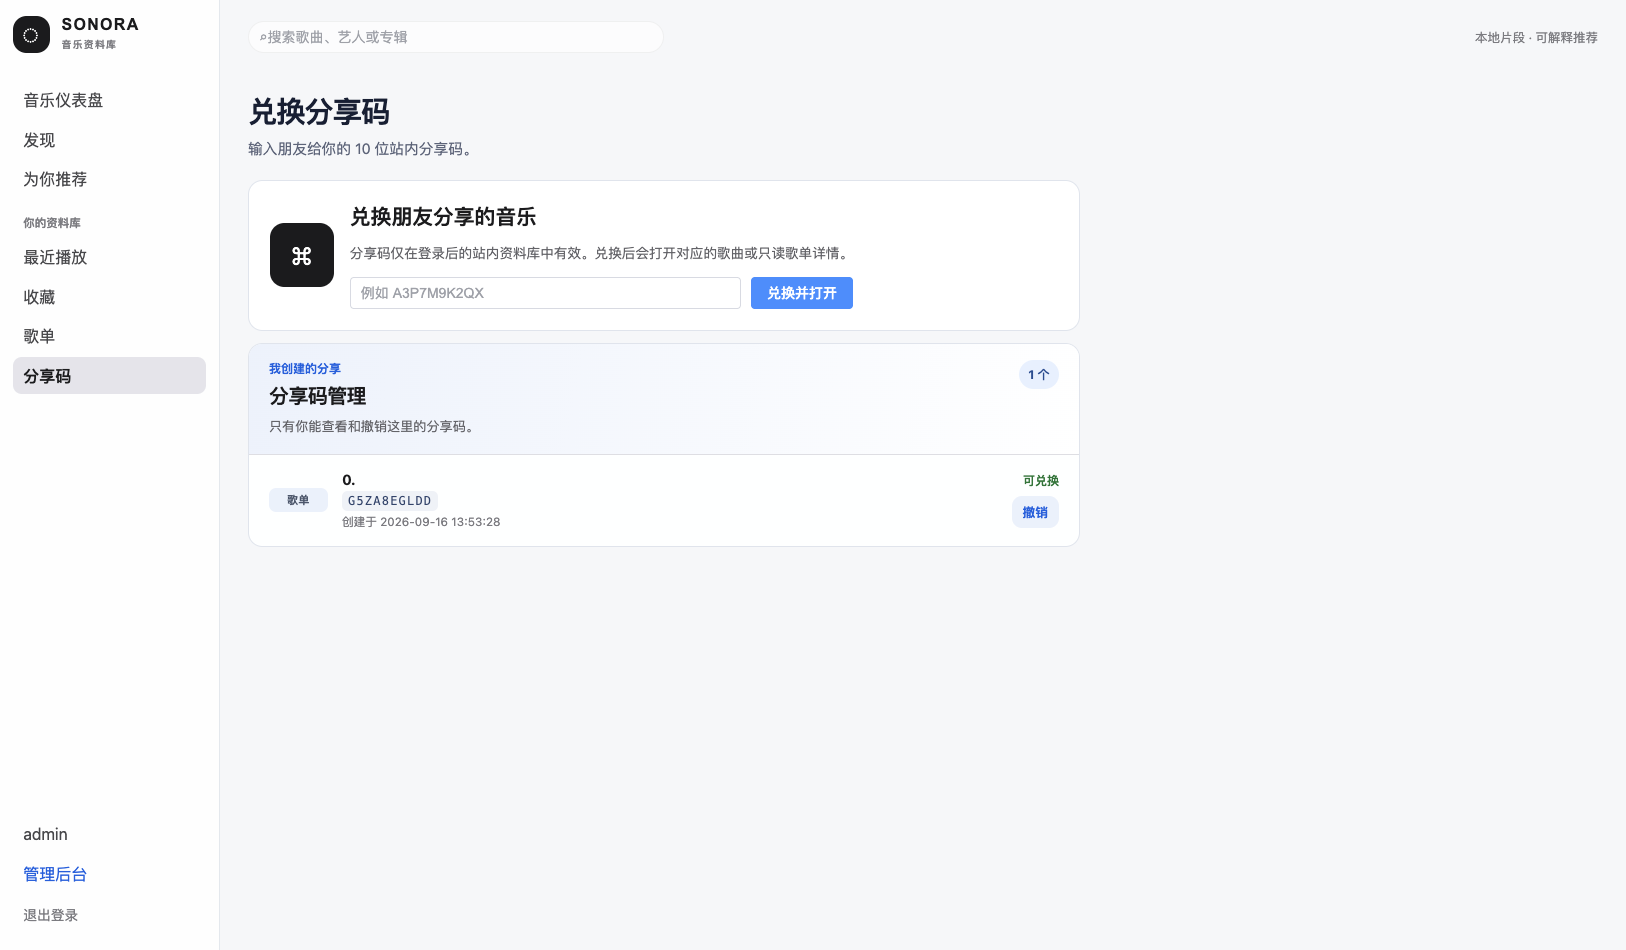Select 分享码 sidebar item
Image resolution: width=1626 pixels, height=950 pixels.
[x=109, y=376]
